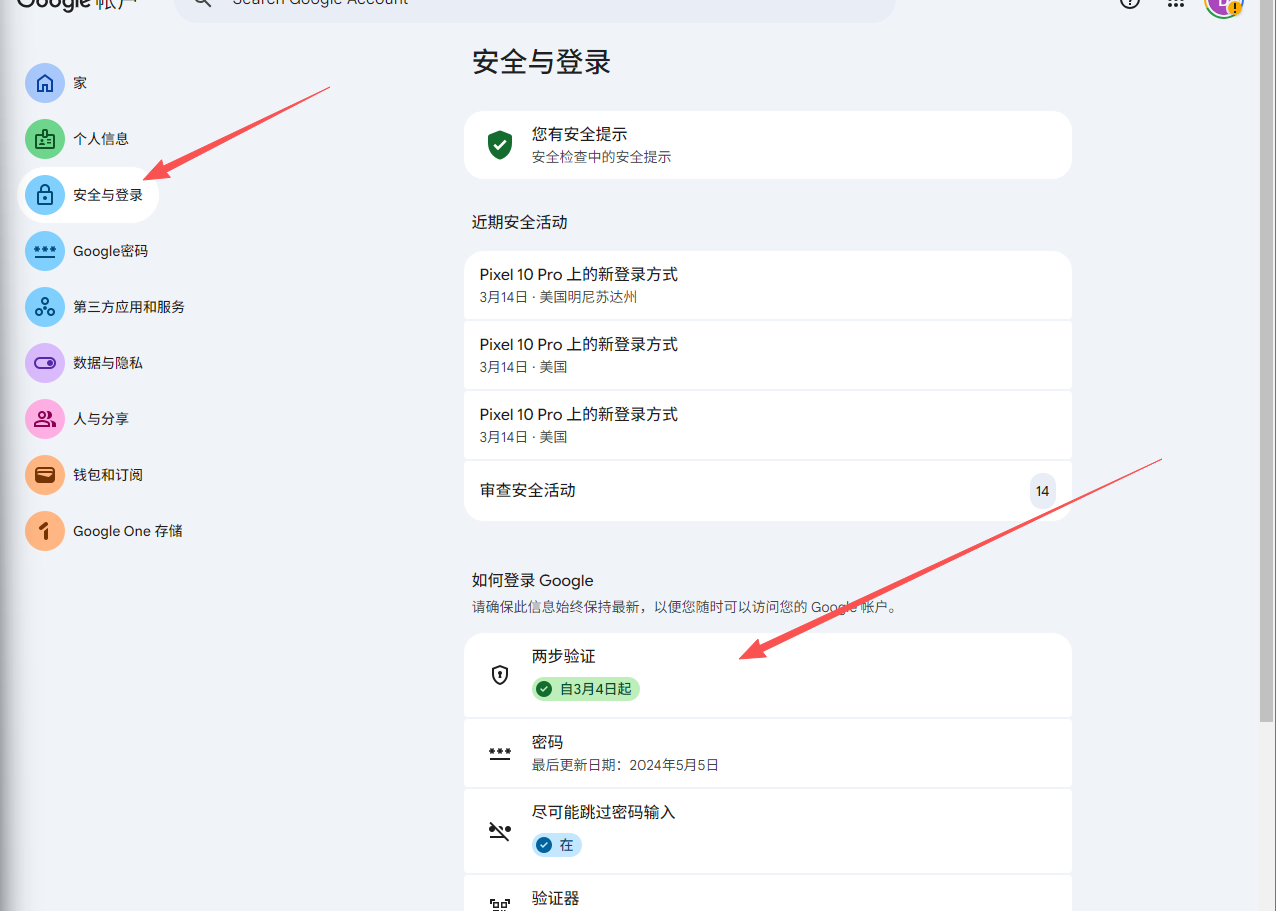Open Google apps grid launcher
Viewport: 1276px width, 911px height.
(1176, 3)
